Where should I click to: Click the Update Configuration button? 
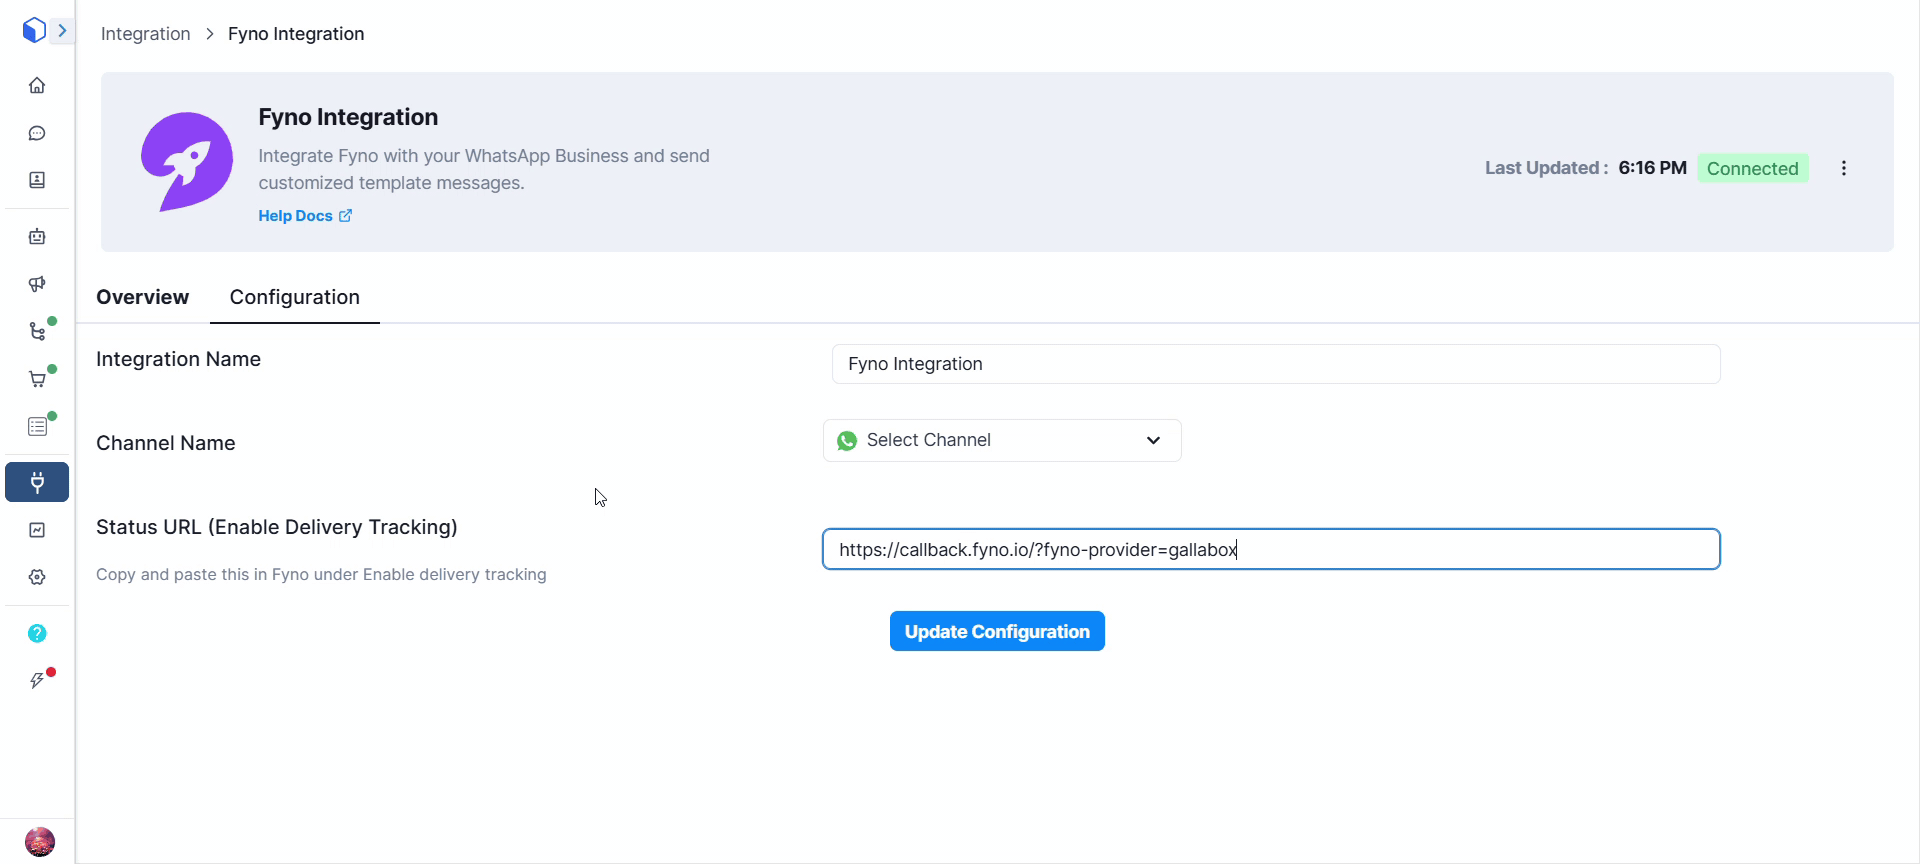(997, 631)
